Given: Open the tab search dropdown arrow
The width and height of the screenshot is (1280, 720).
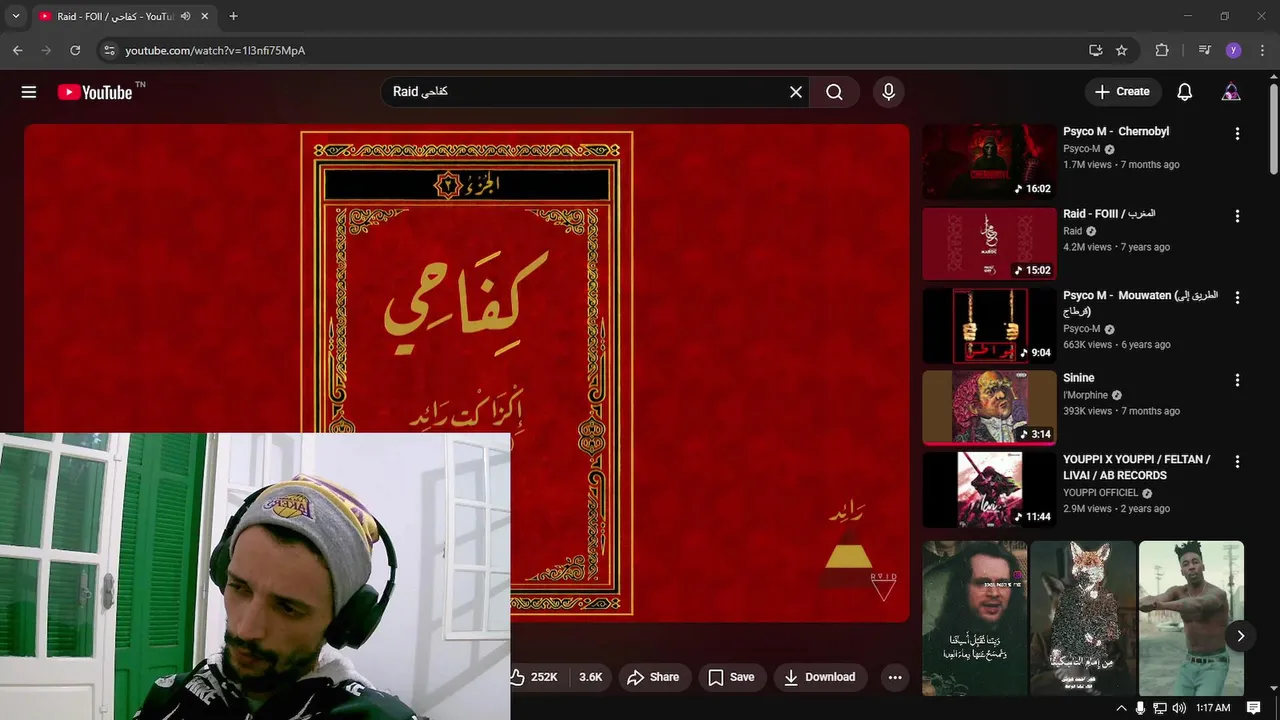Looking at the screenshot, I should [15, 16].
